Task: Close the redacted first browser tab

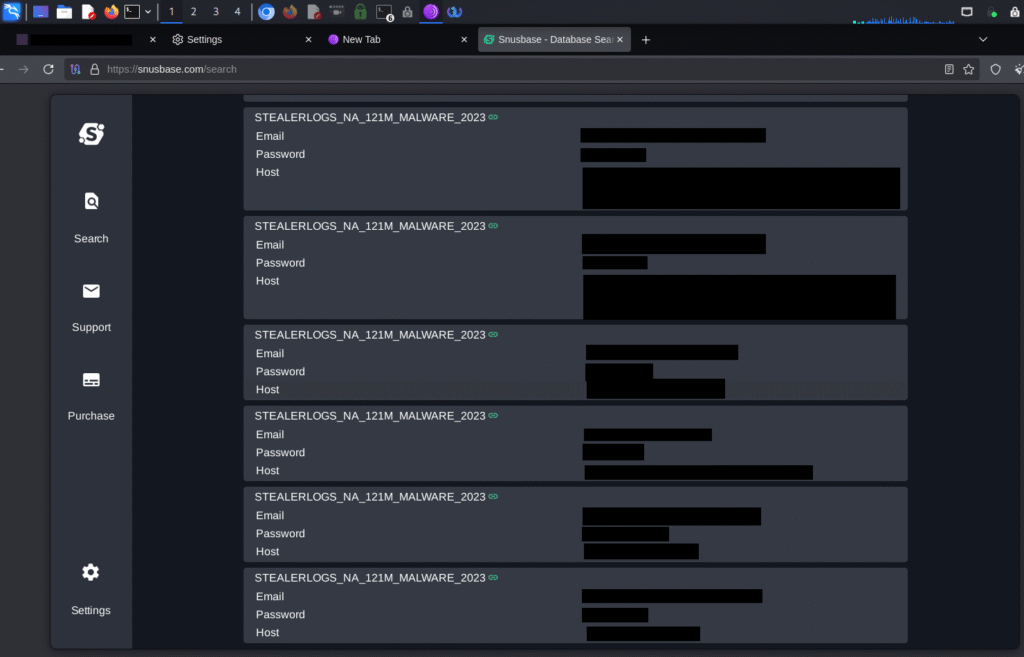Action: (x=153, y=39)
